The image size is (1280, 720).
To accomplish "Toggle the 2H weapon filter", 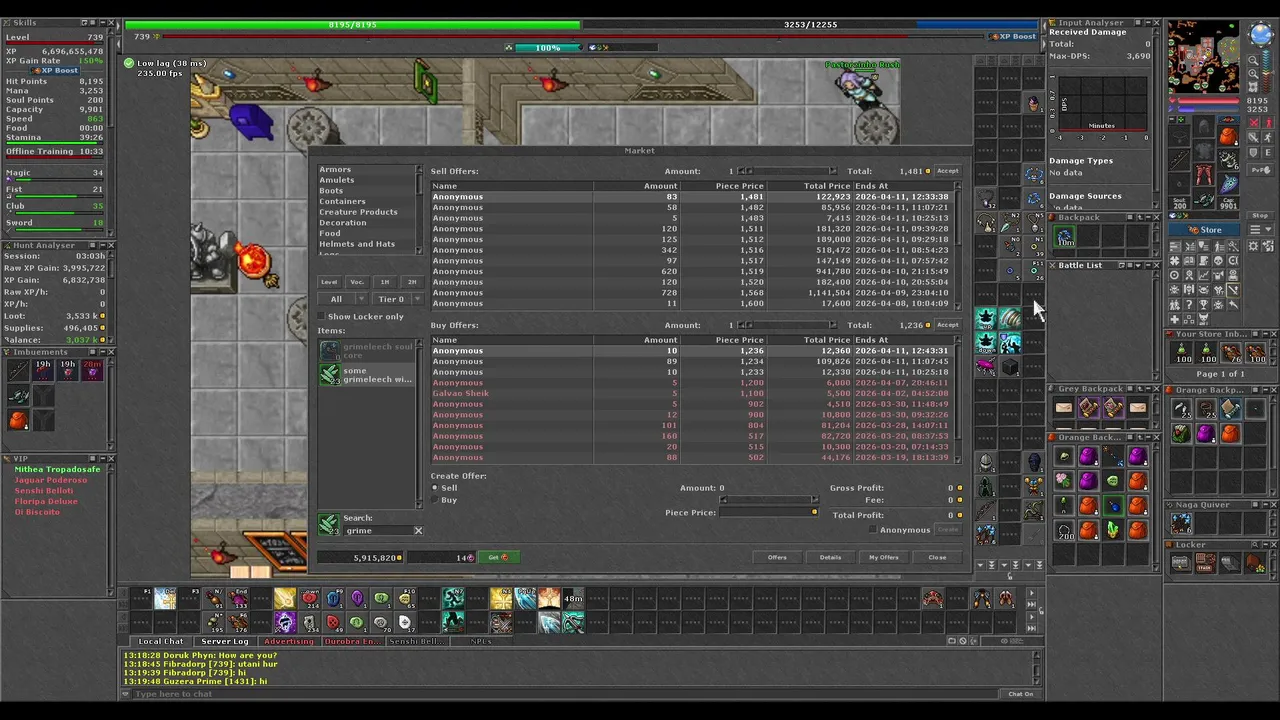I will point(412,282).
